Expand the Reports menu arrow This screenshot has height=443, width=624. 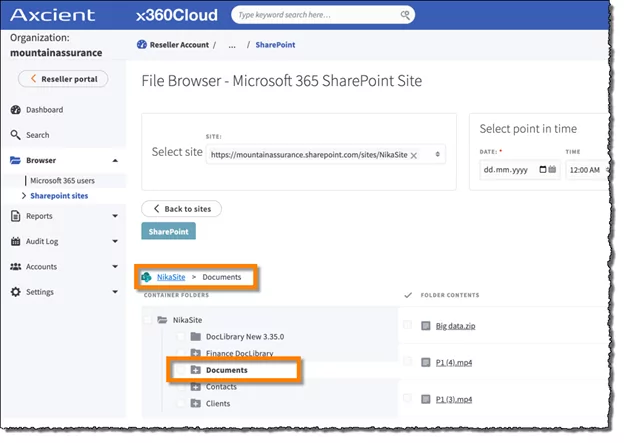pyautogui.click(x=115, y=216)
